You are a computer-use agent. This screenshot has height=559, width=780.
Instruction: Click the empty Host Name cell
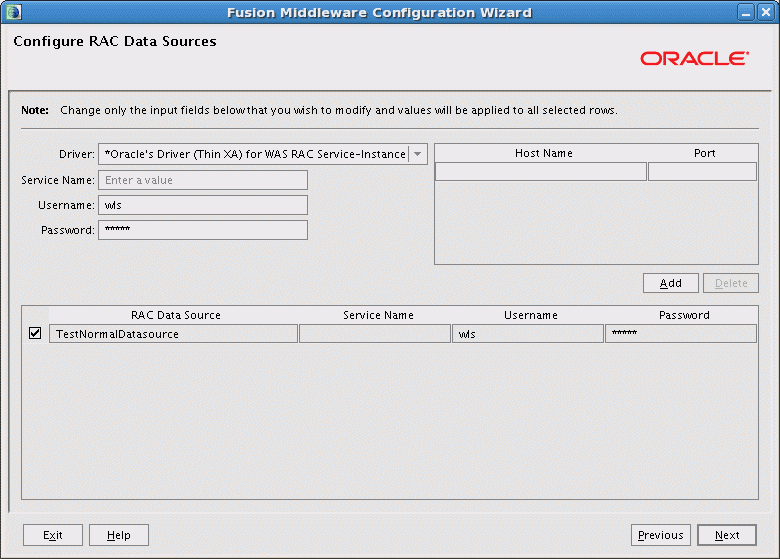[541, 172]
